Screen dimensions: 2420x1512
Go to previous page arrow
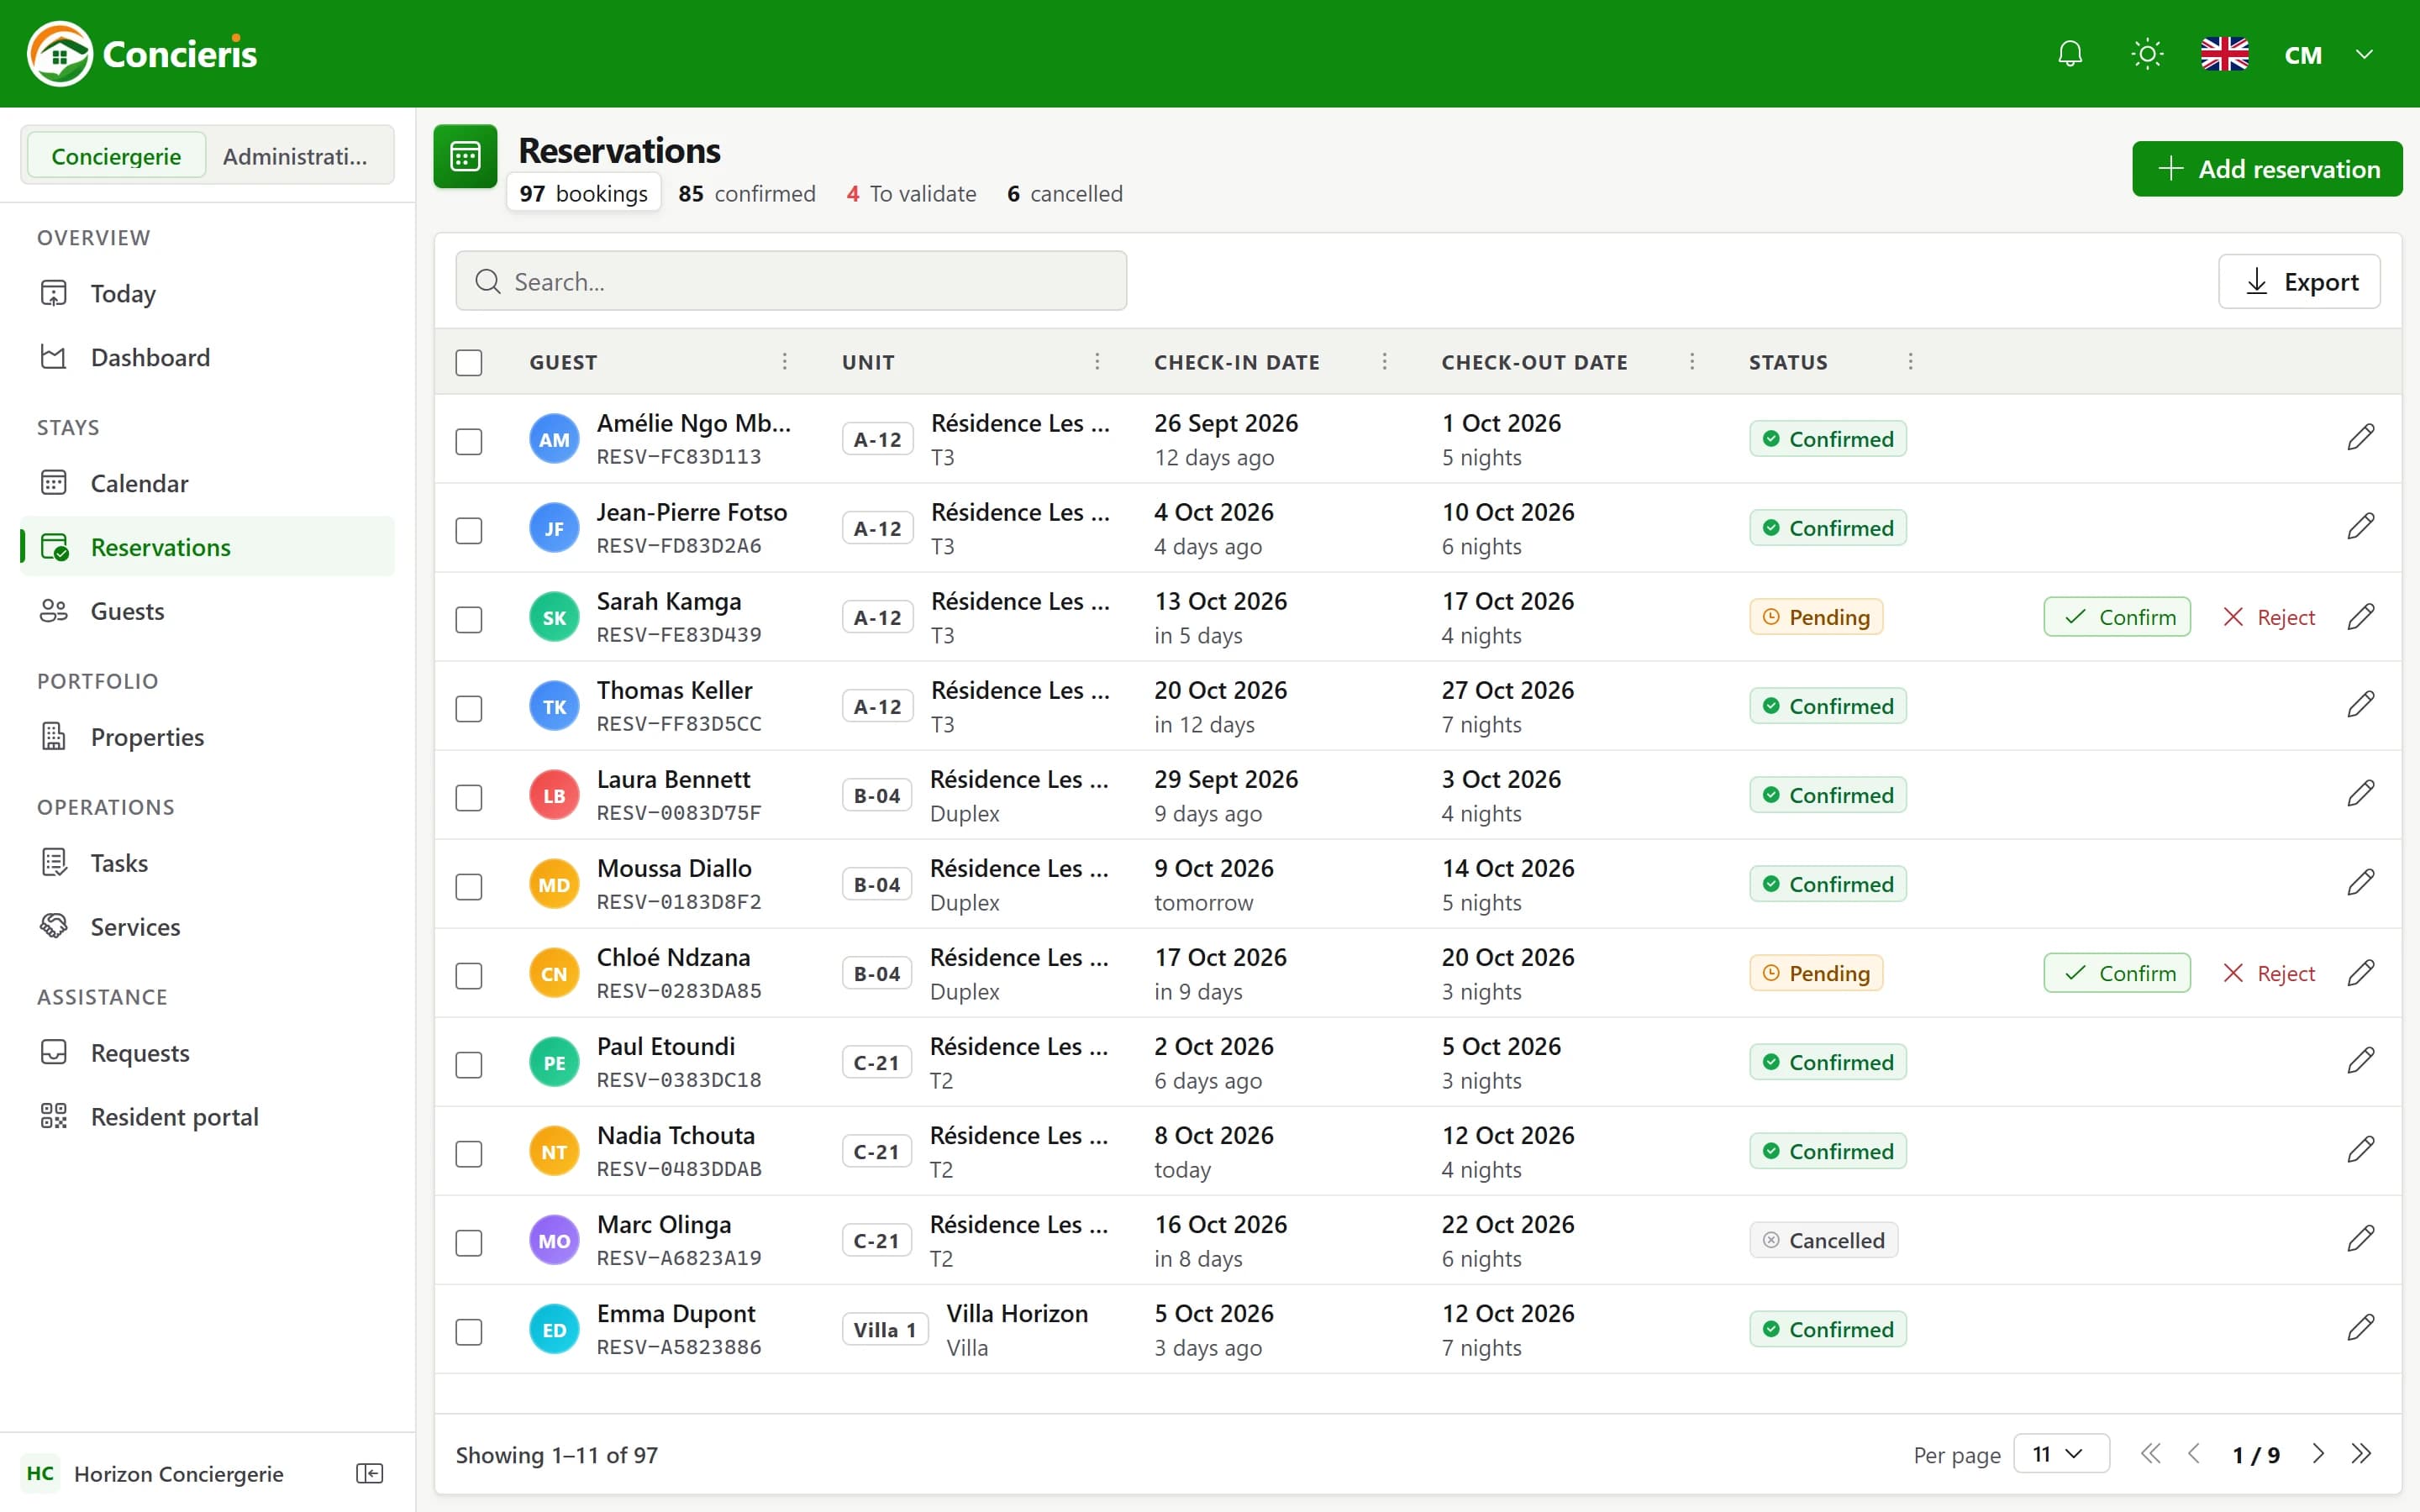(x=2194, y=1454)
